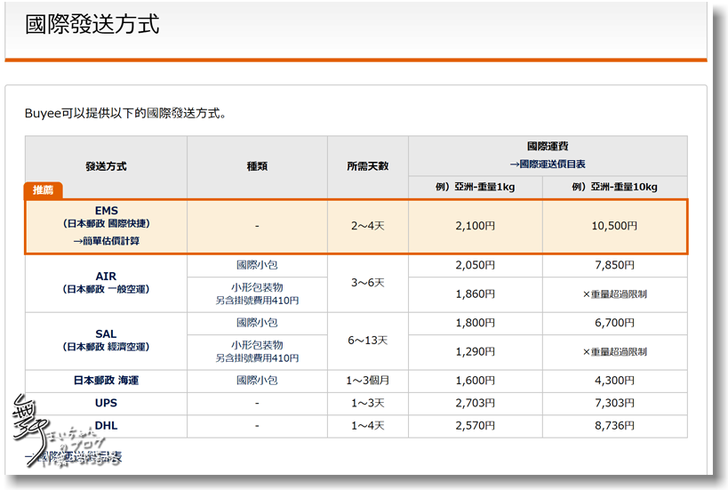Screen dimensions: 728x490
Task: Click the UPS row label
Action: 105,402
